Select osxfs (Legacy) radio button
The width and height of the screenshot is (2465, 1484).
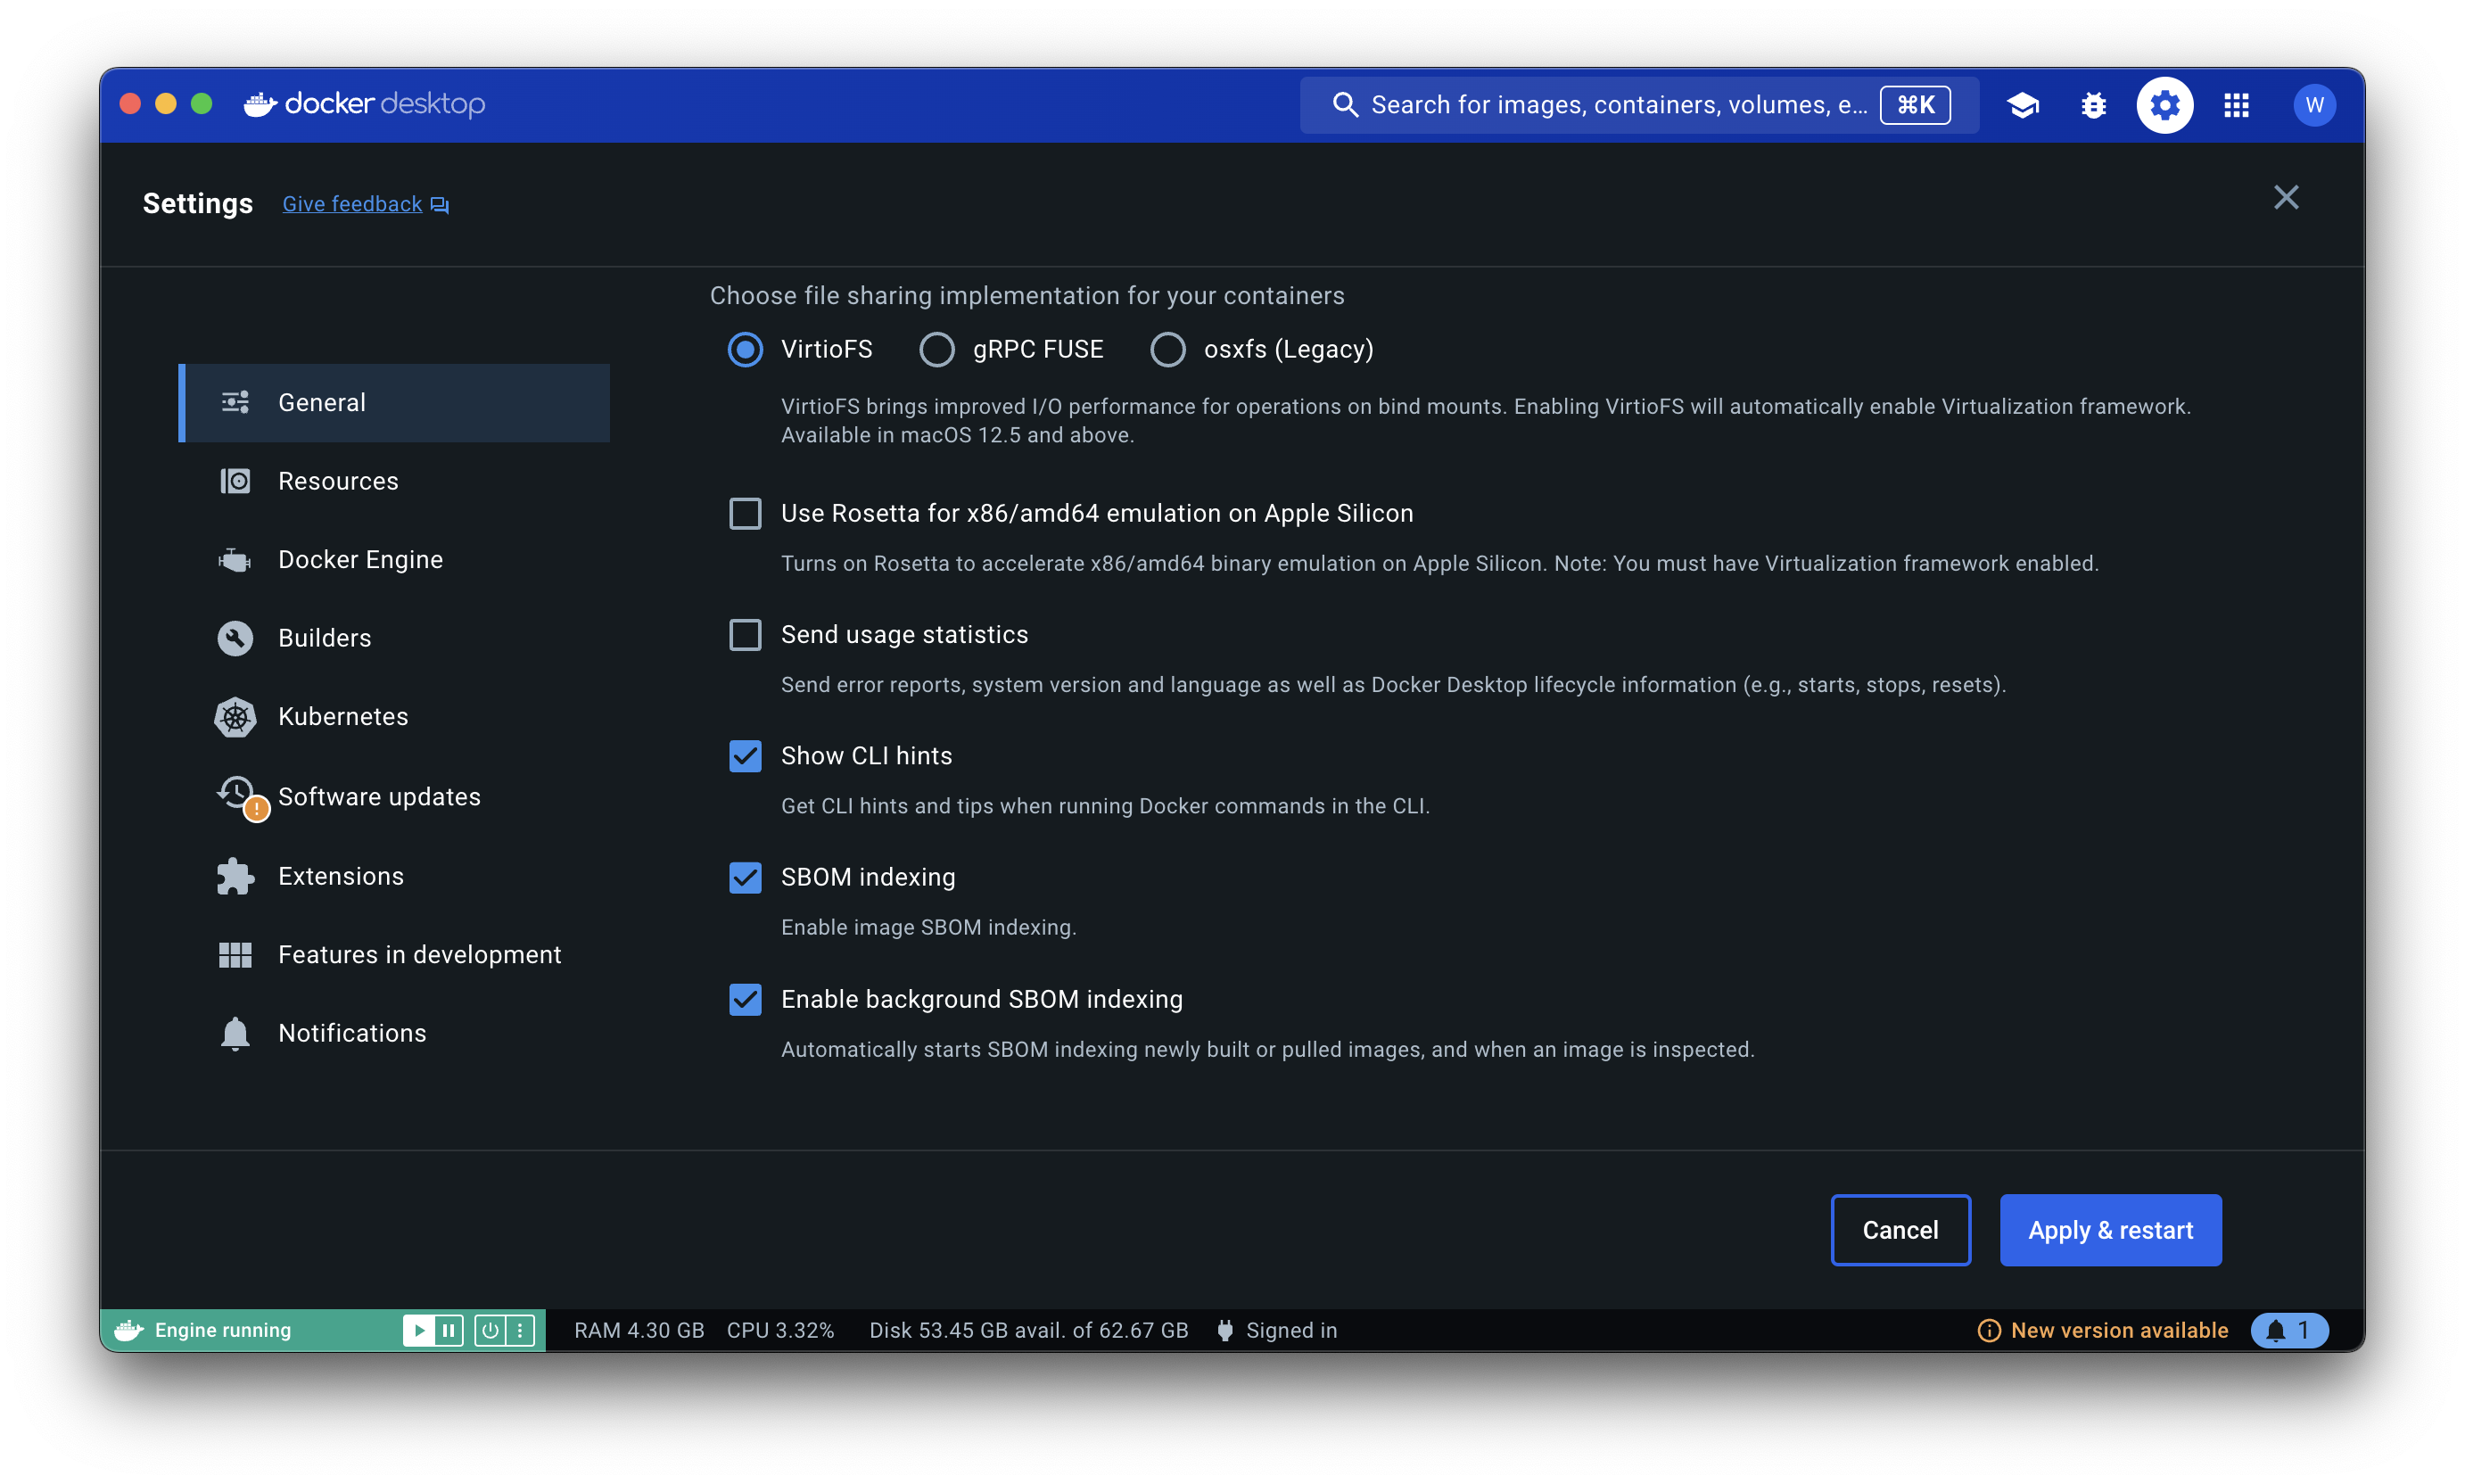coord(1167,349)
